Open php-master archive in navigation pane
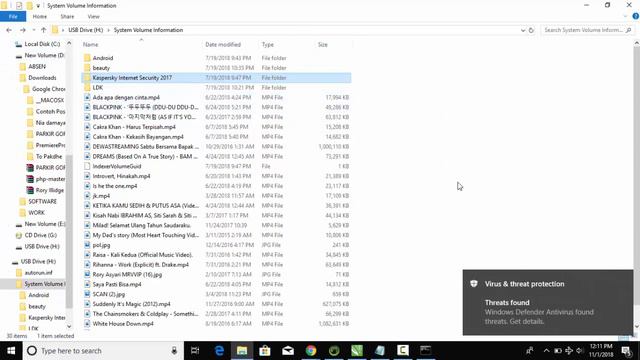Screen dimensions: 640x360 click(50, 179)
